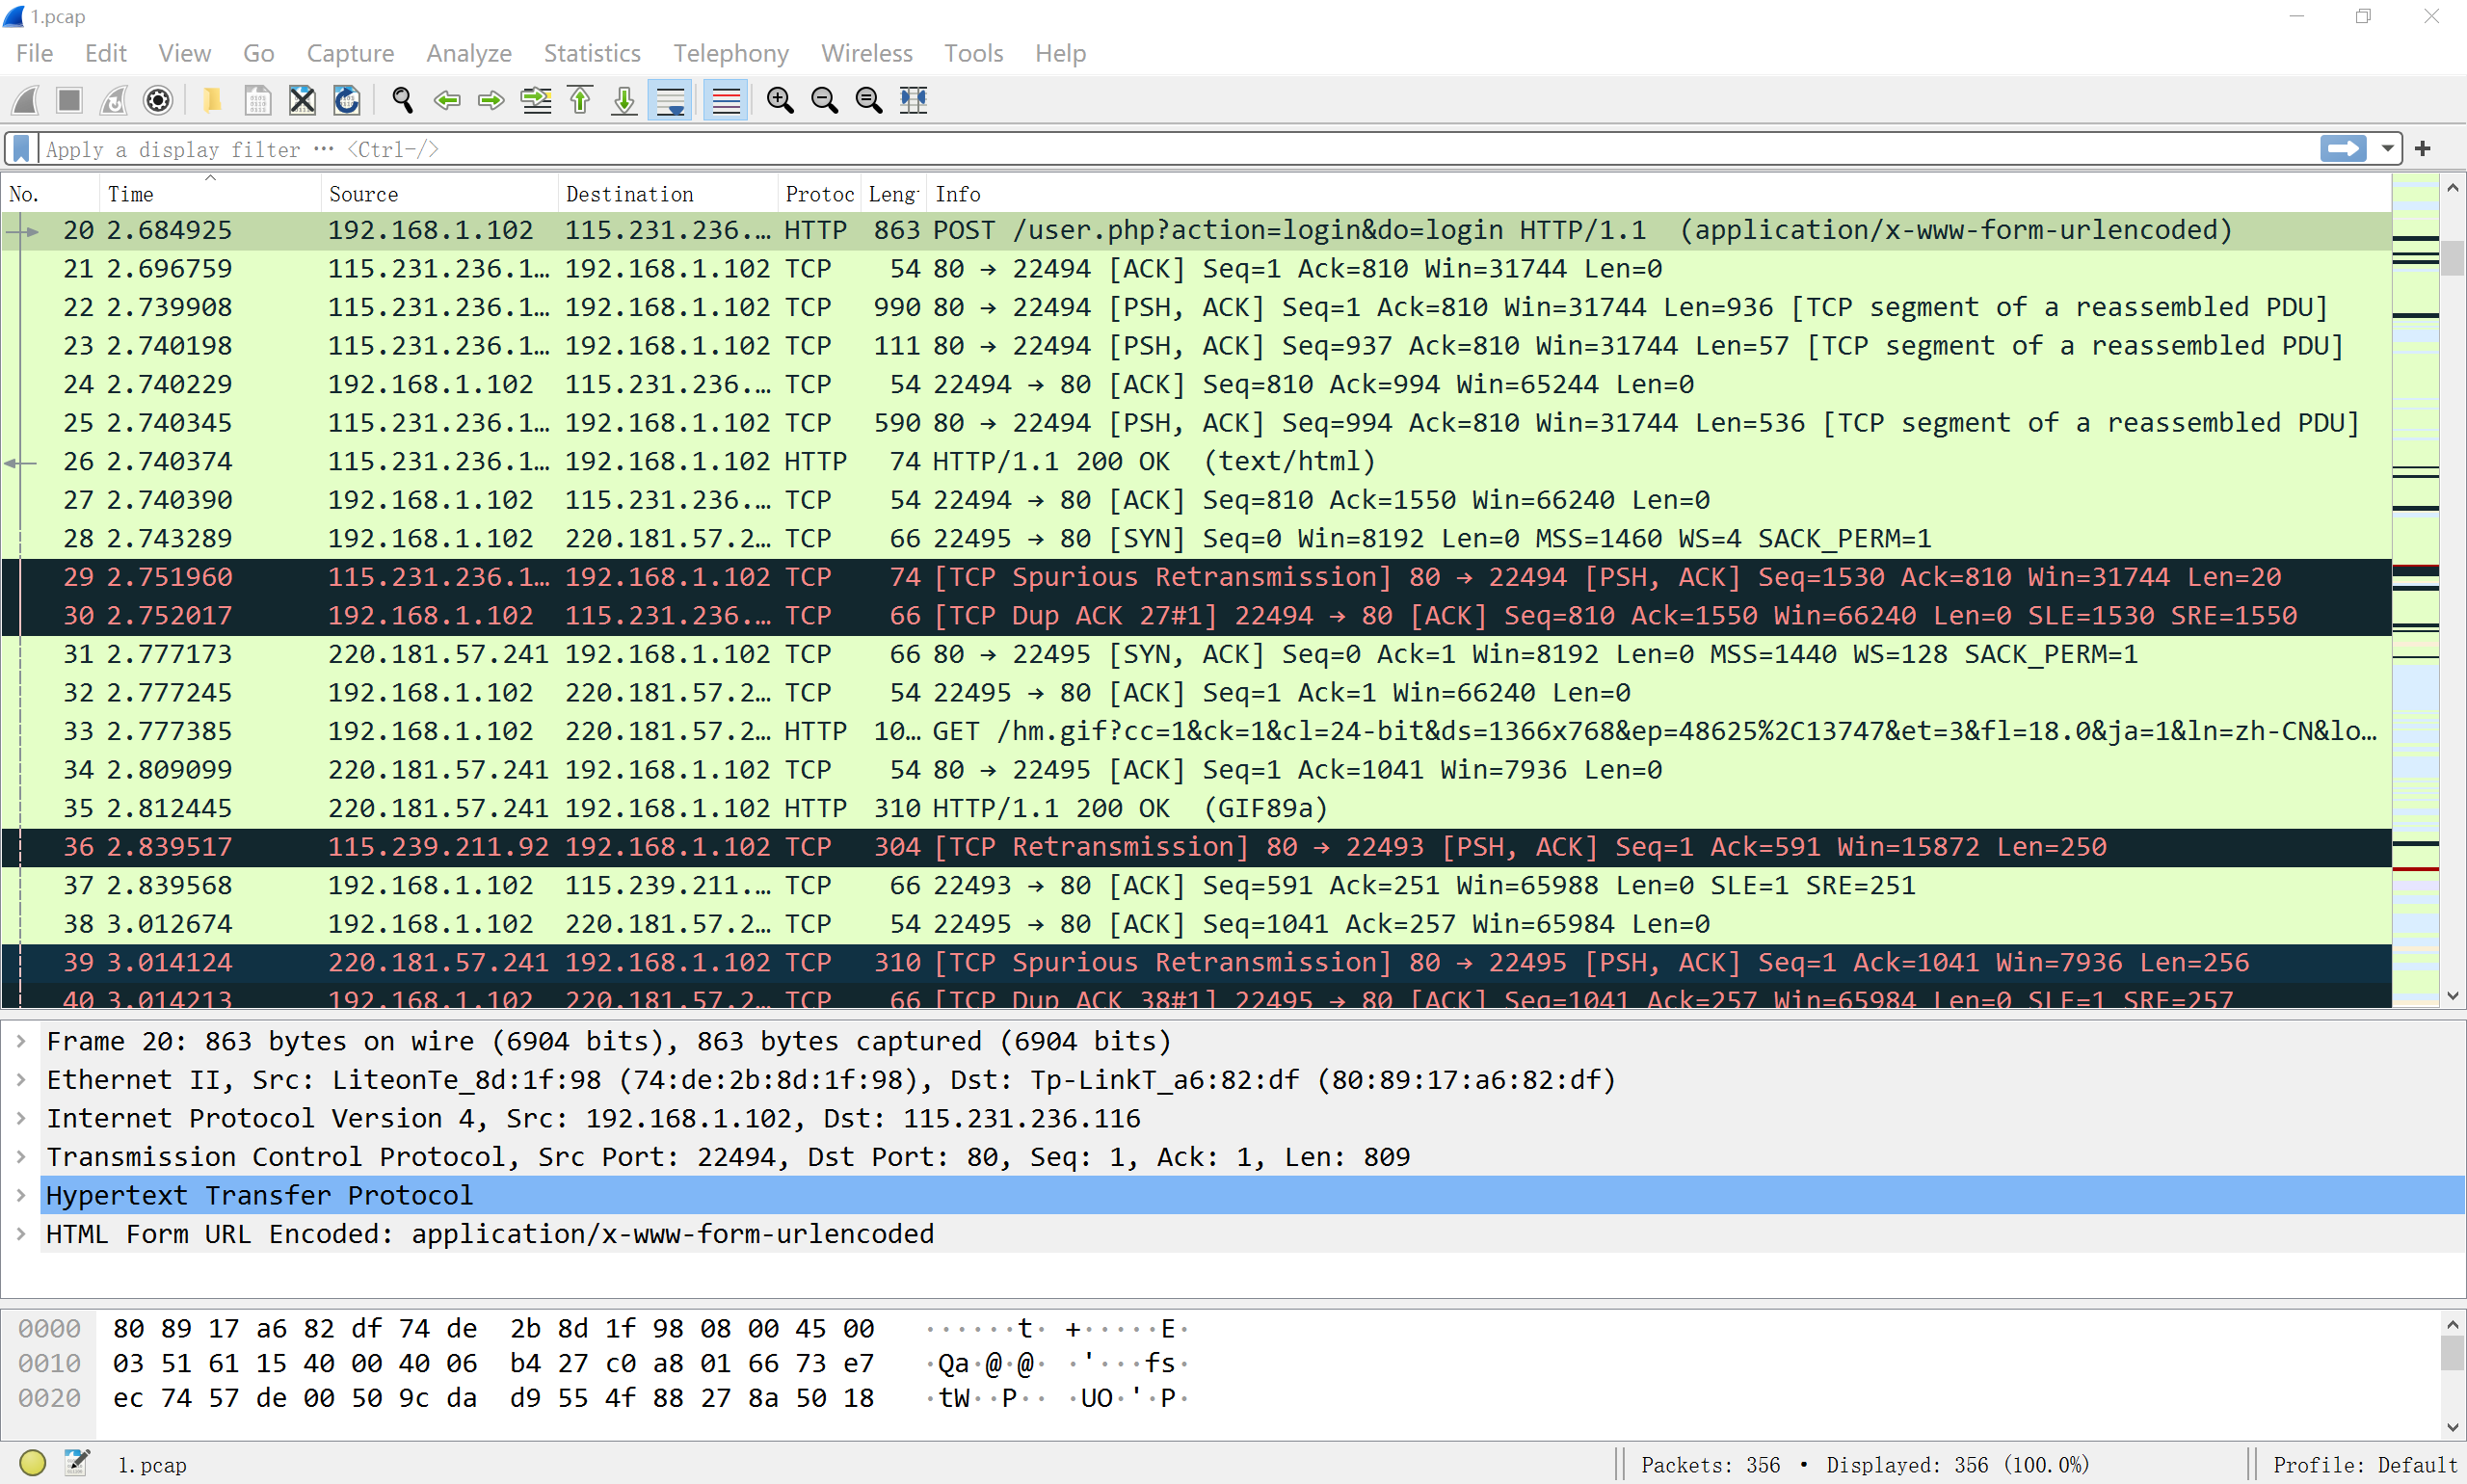The width and height of the screenshot is (2467, 1484).
Task: Open the File menu
Action: [x=35, y=53]
